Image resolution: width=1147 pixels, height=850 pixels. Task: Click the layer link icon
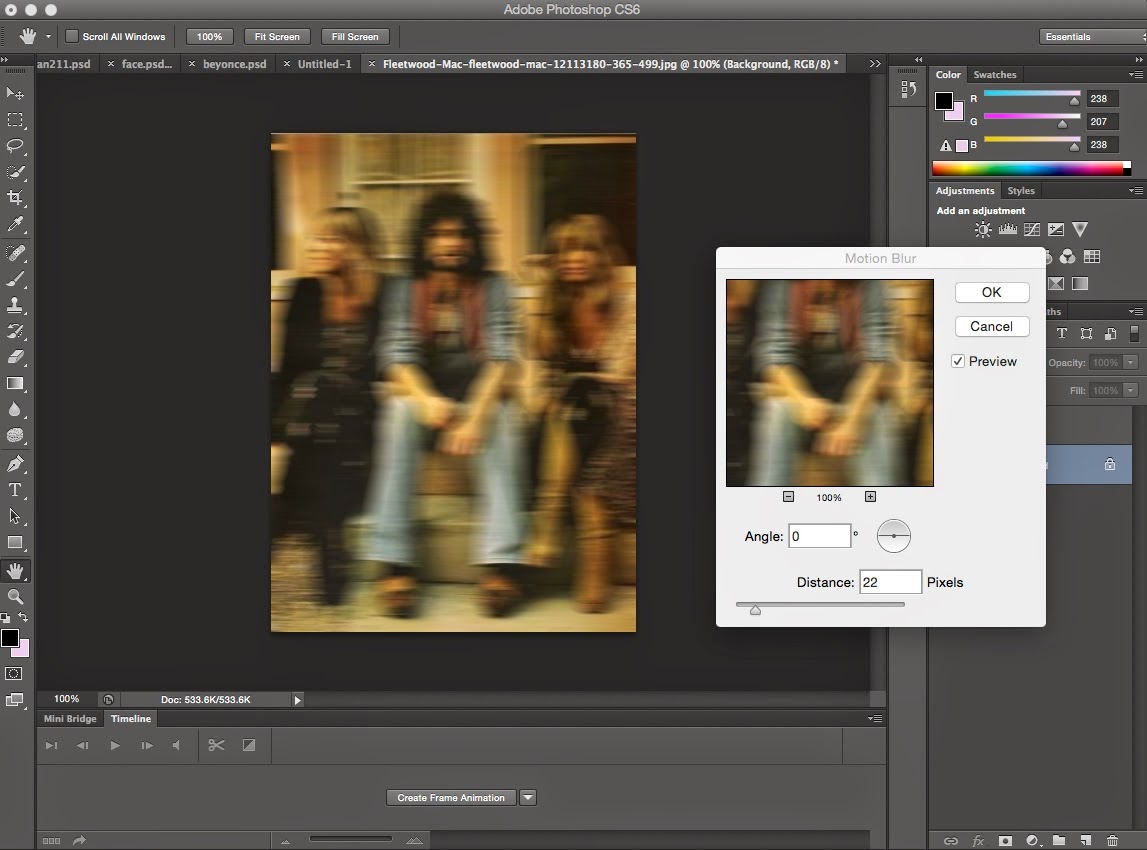[950, 840]
